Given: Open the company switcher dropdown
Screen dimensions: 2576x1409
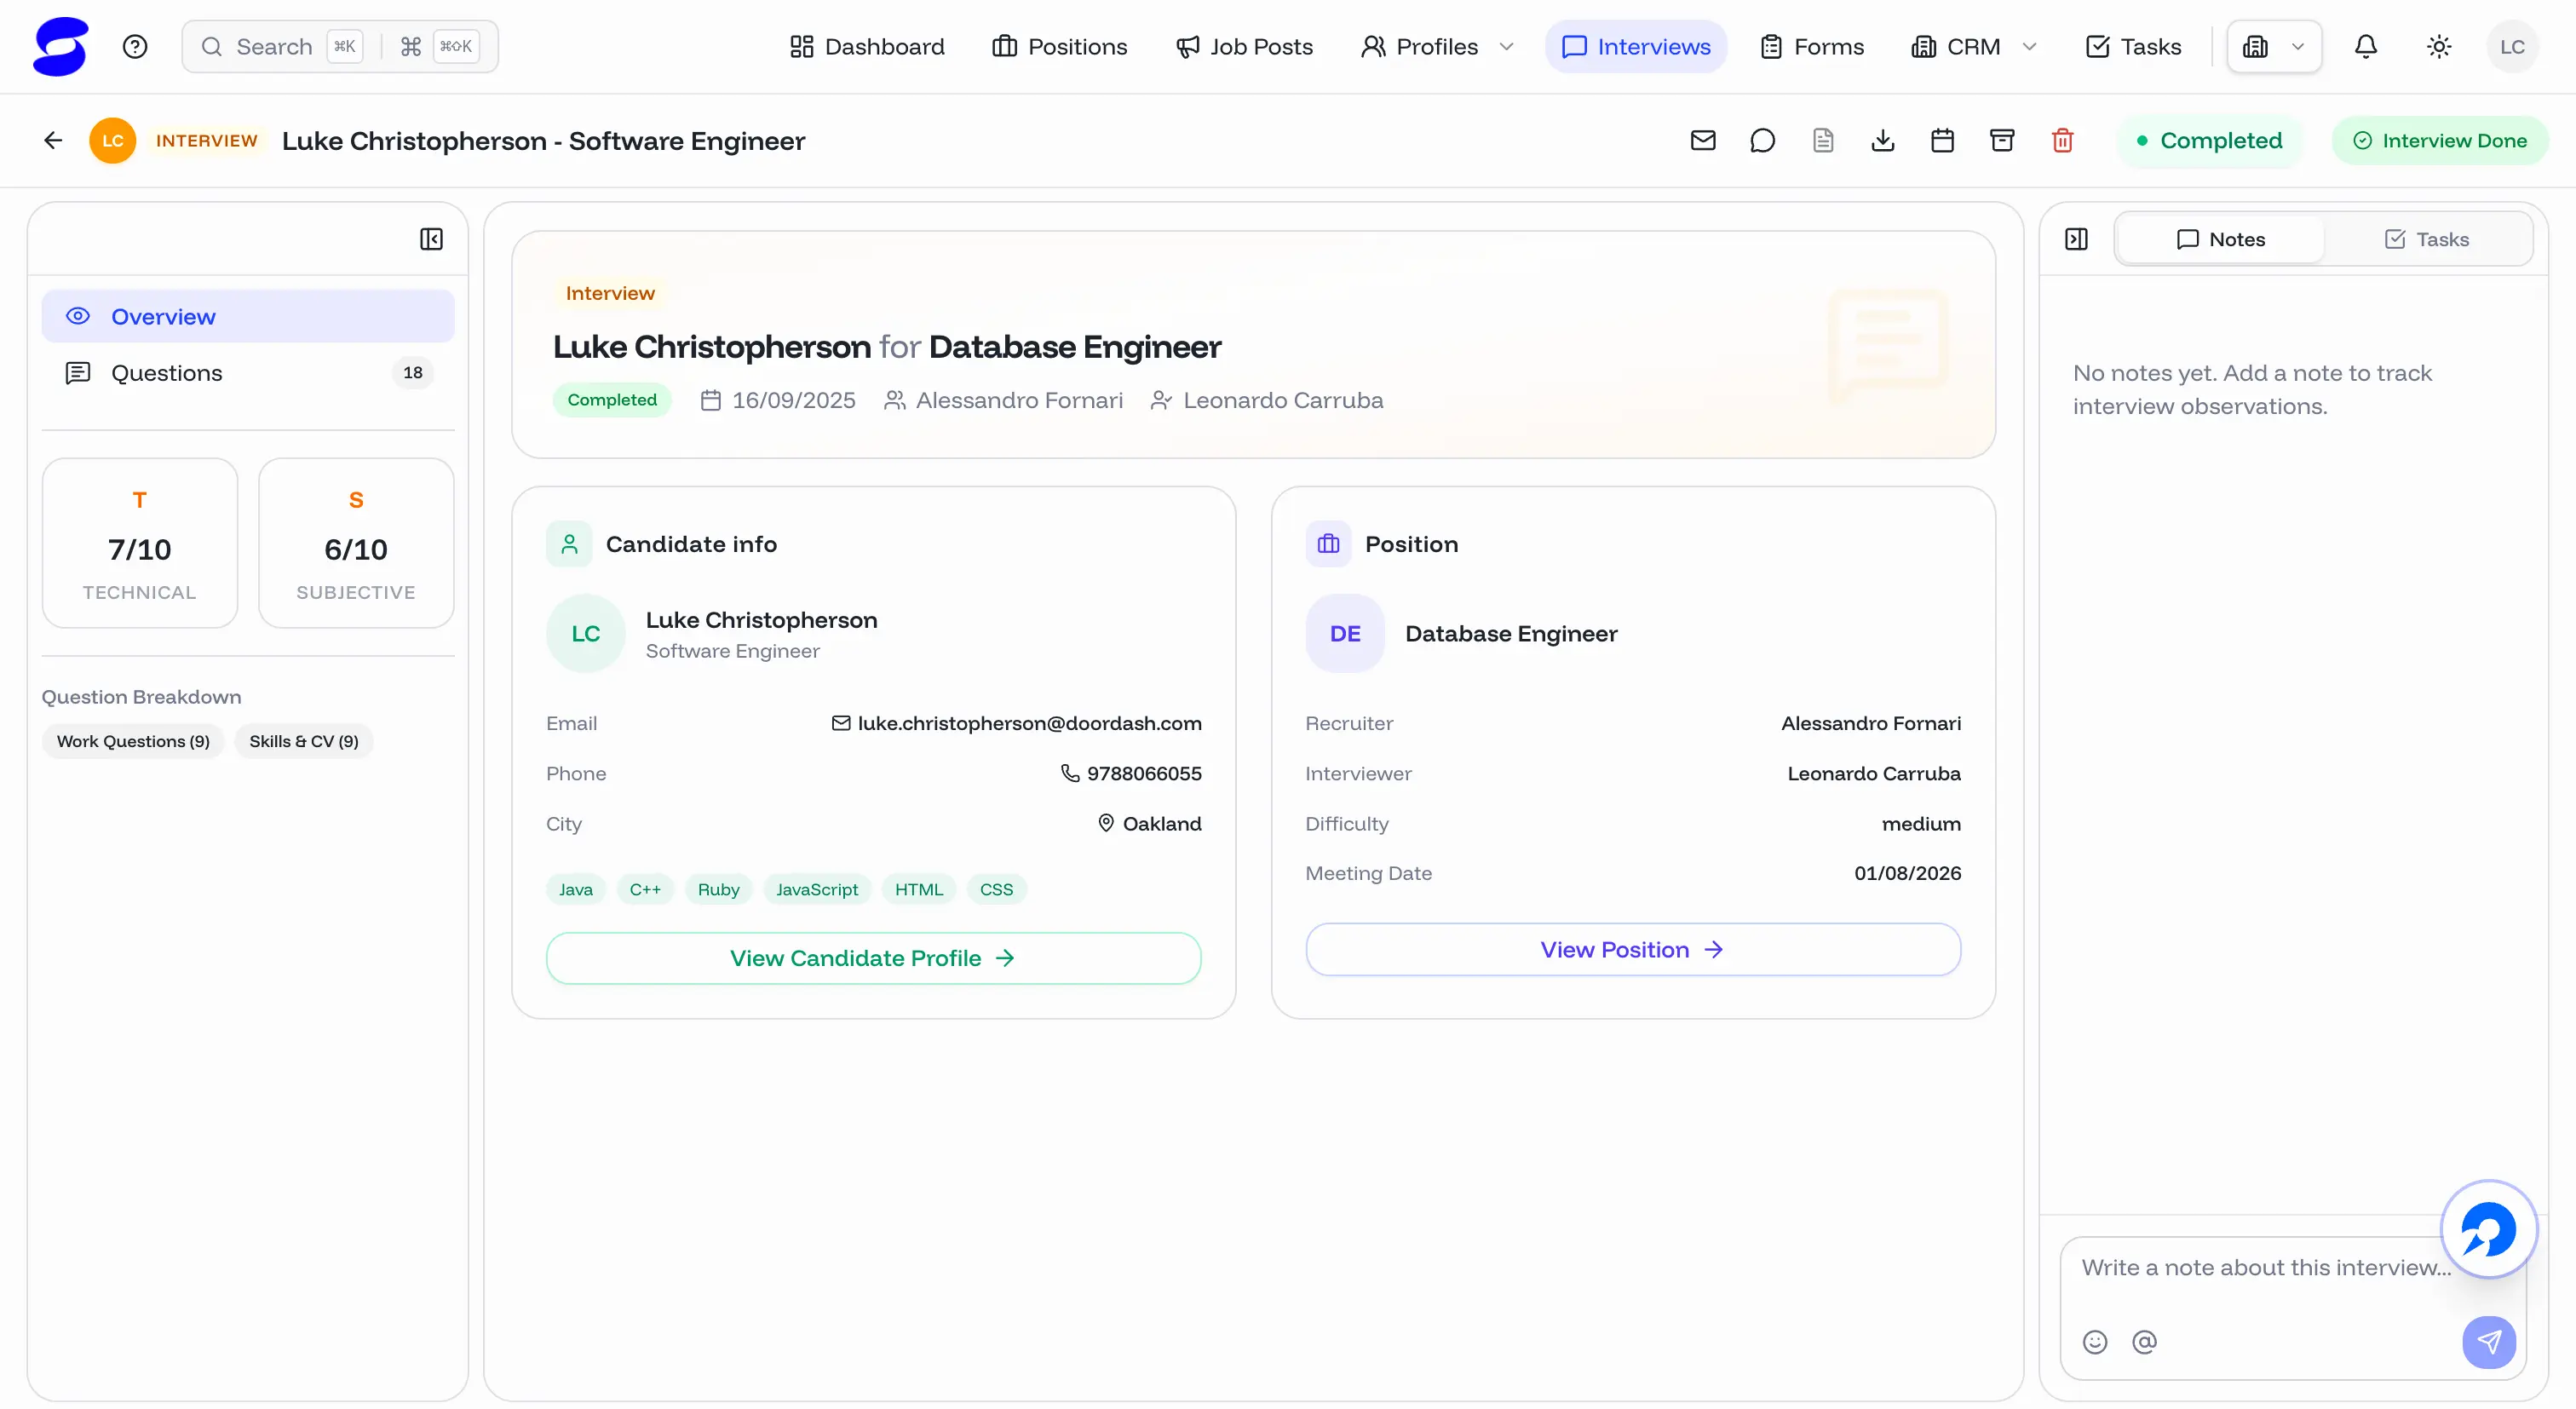Looking at the screenshot, I should click(x=2274, y=47).
